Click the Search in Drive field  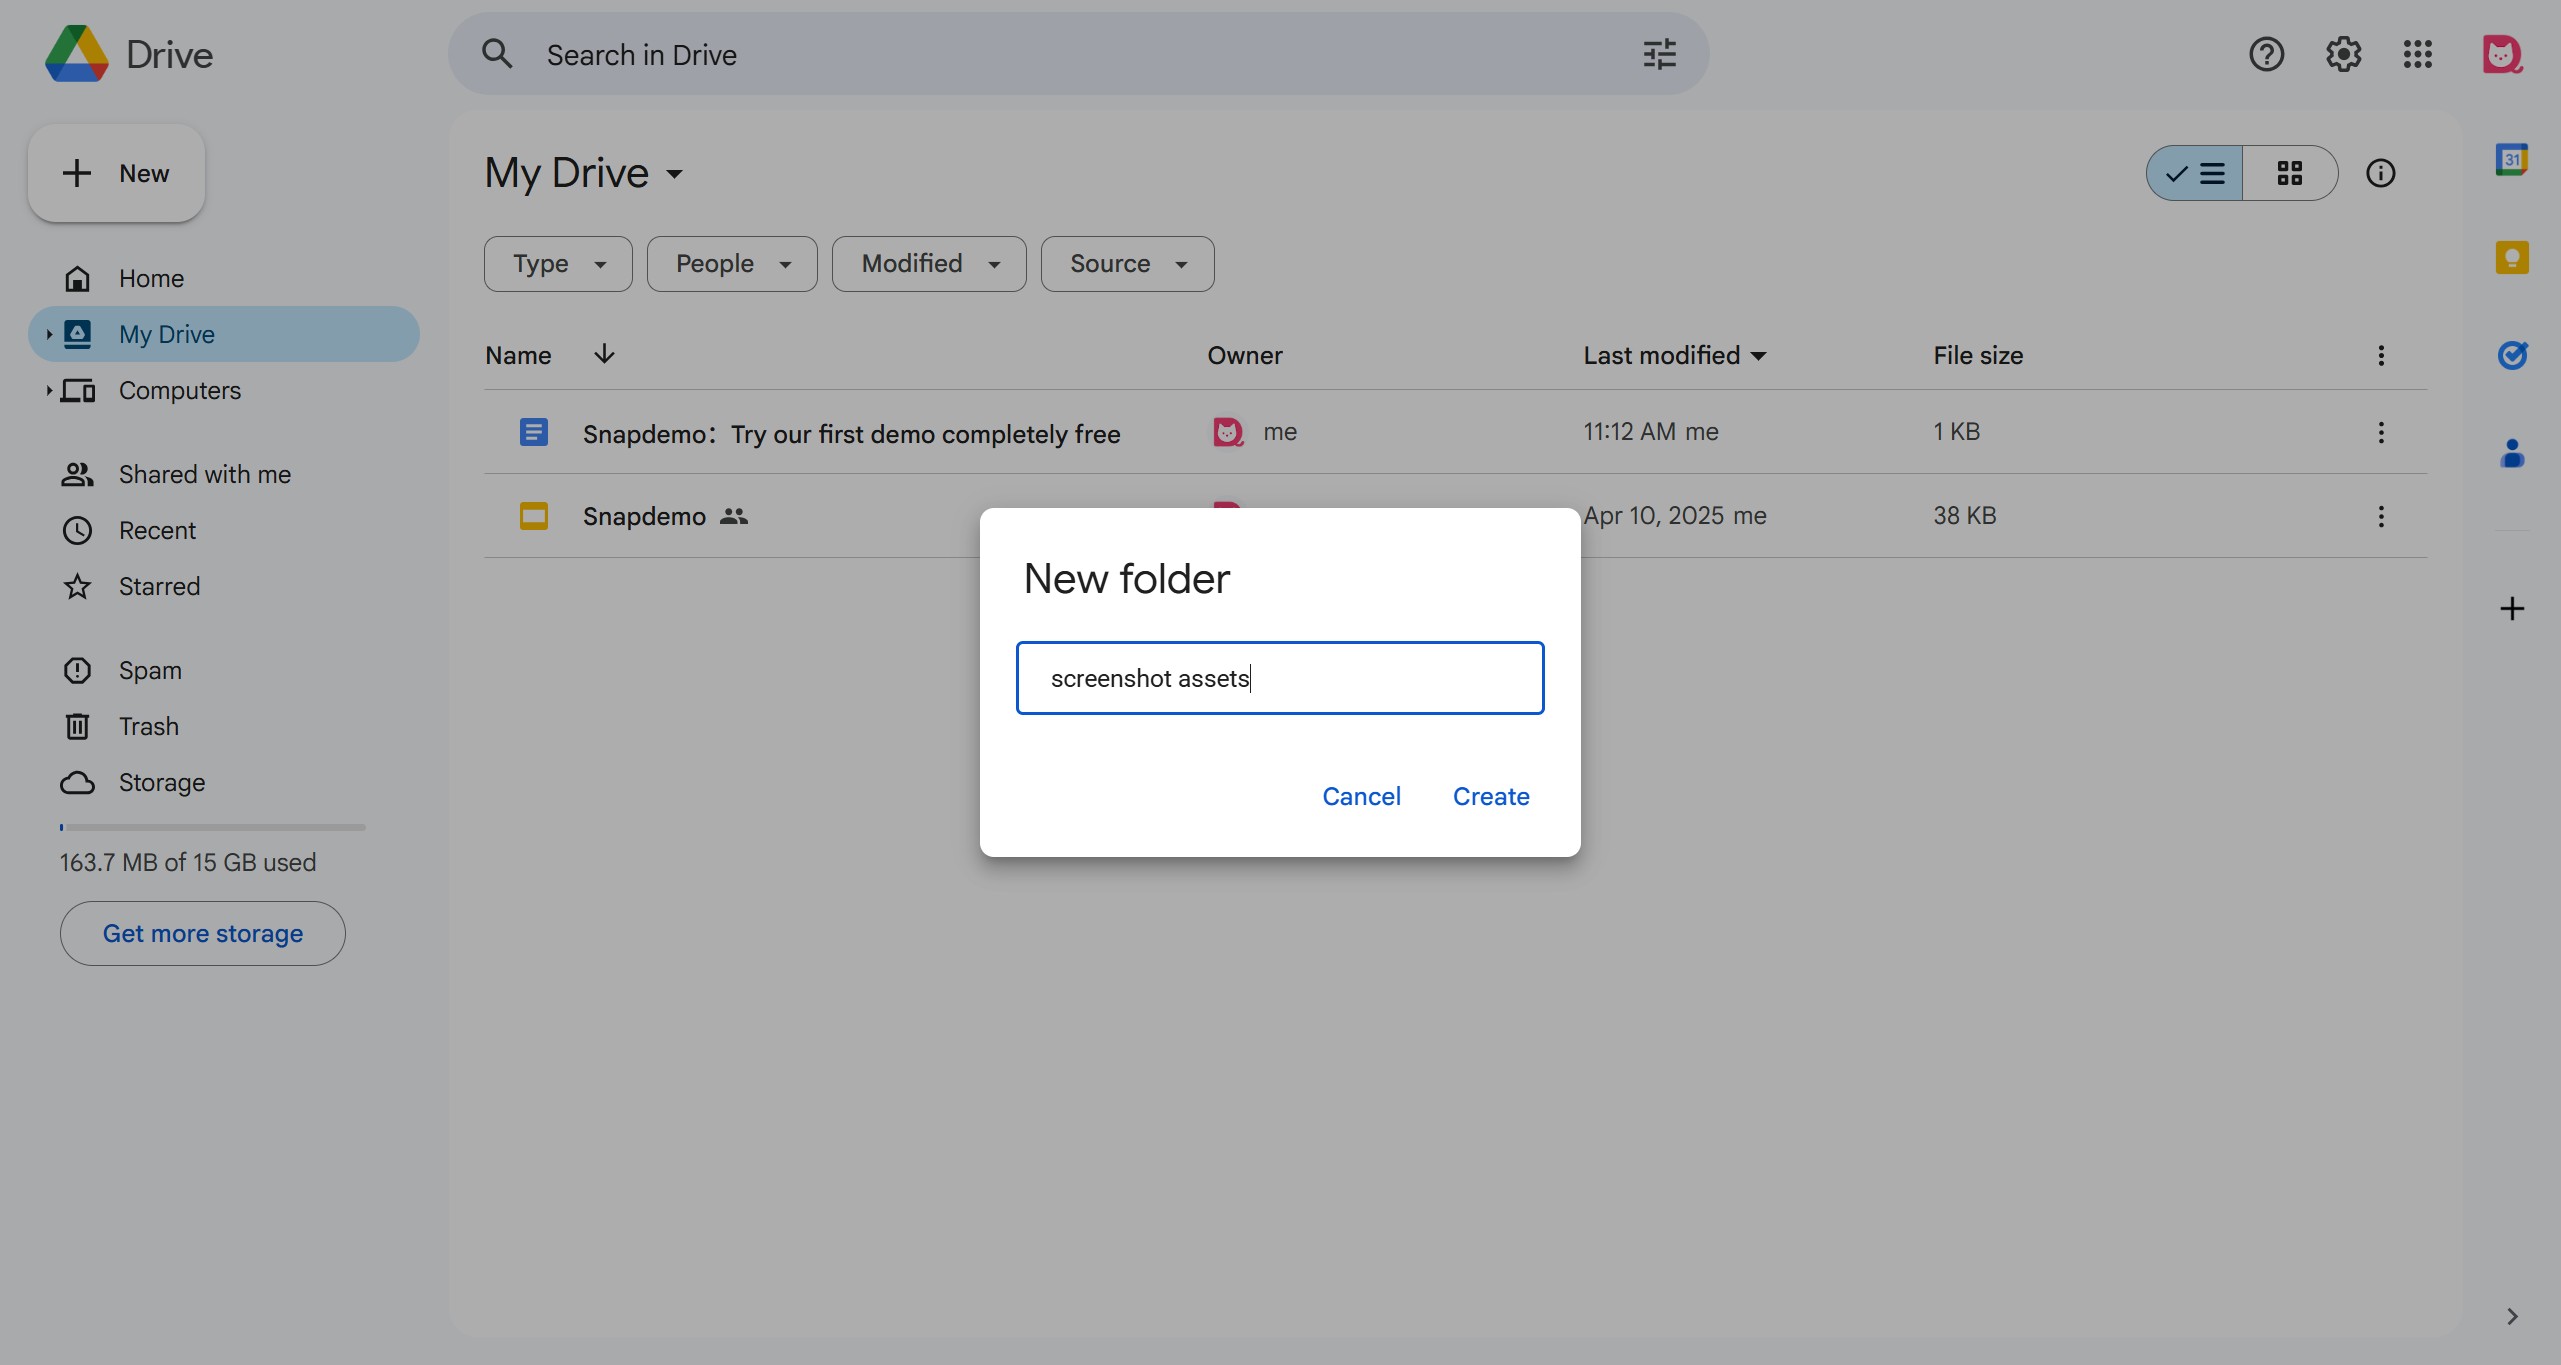click(1078, 54)
